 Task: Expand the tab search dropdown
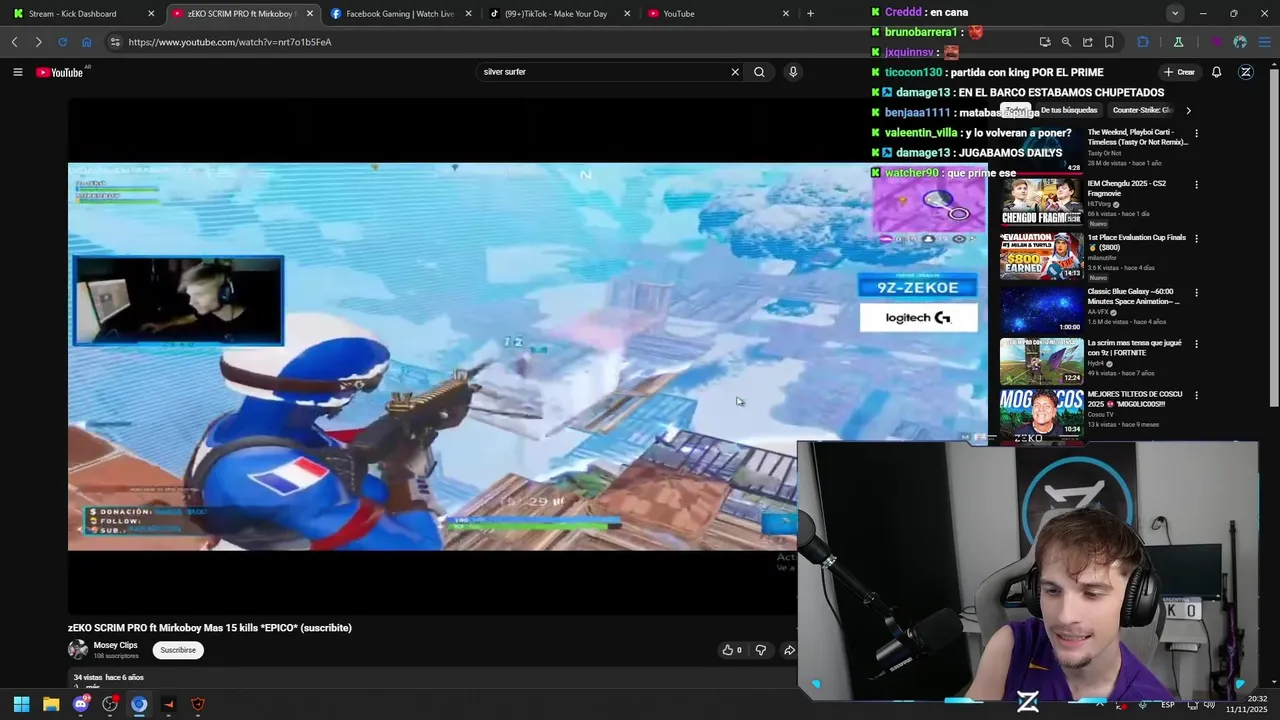(x=1175, y=13)
